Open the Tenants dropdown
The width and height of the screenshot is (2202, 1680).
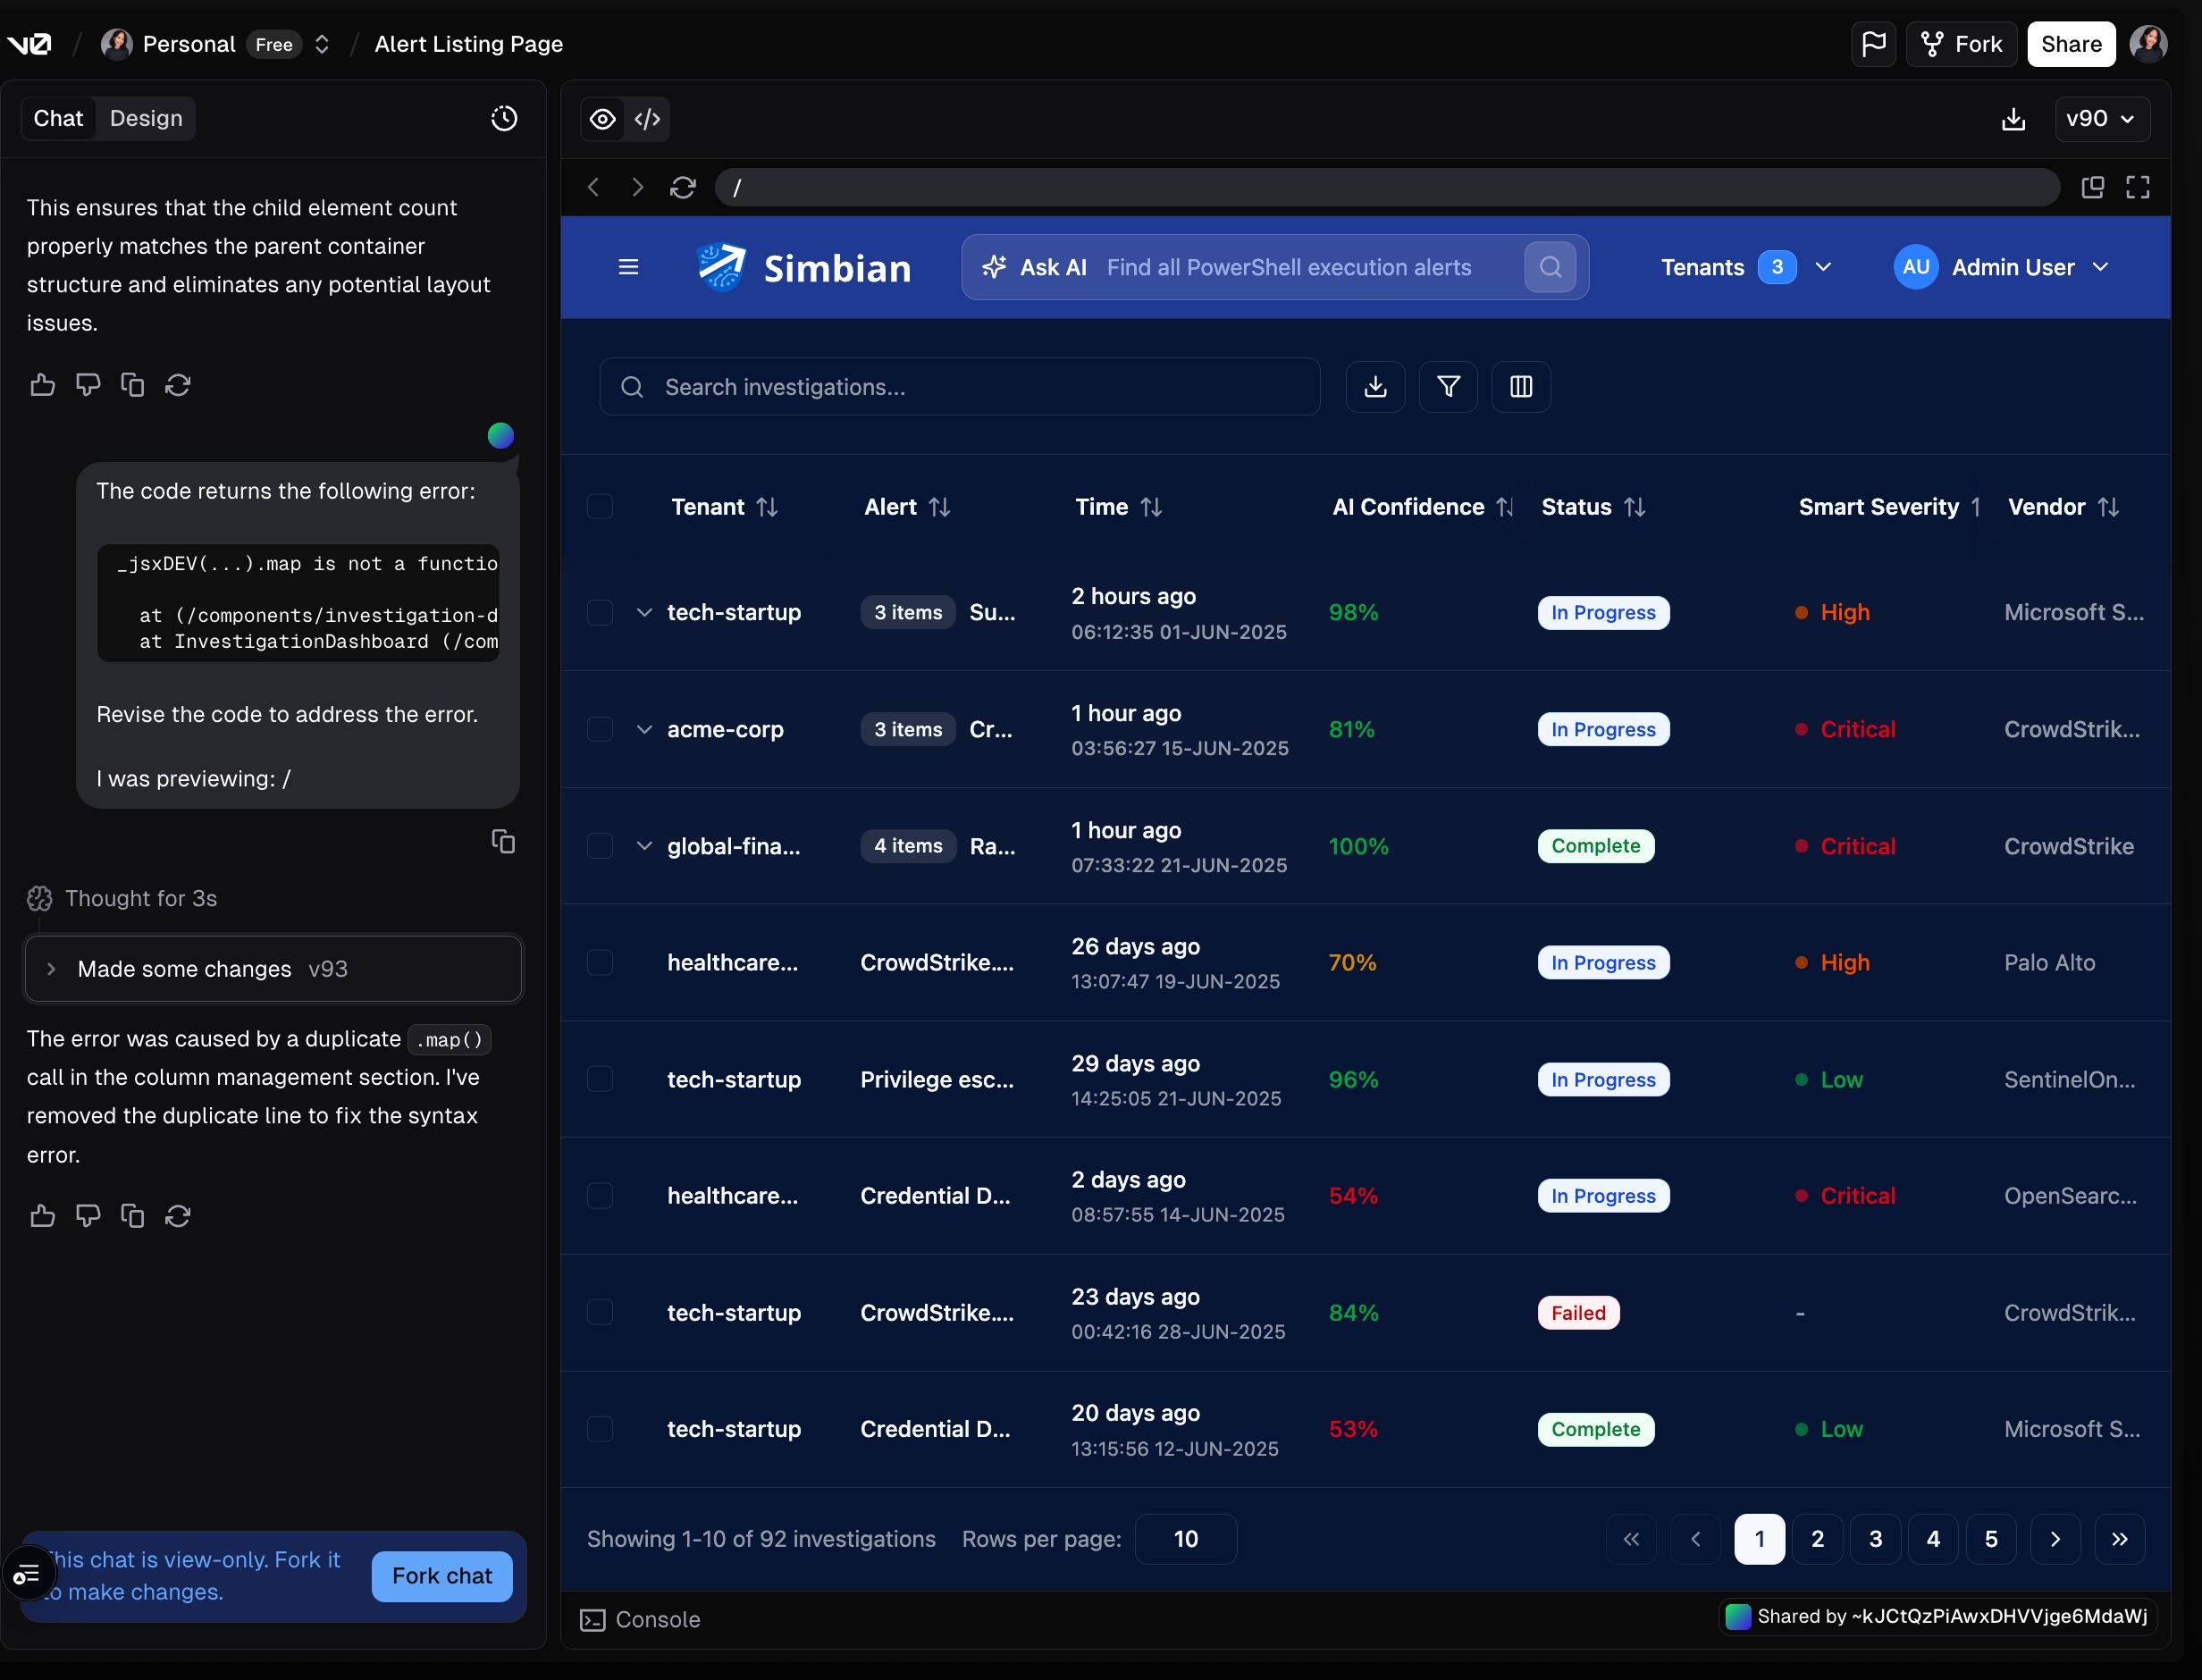click(x=1745, y=267)
